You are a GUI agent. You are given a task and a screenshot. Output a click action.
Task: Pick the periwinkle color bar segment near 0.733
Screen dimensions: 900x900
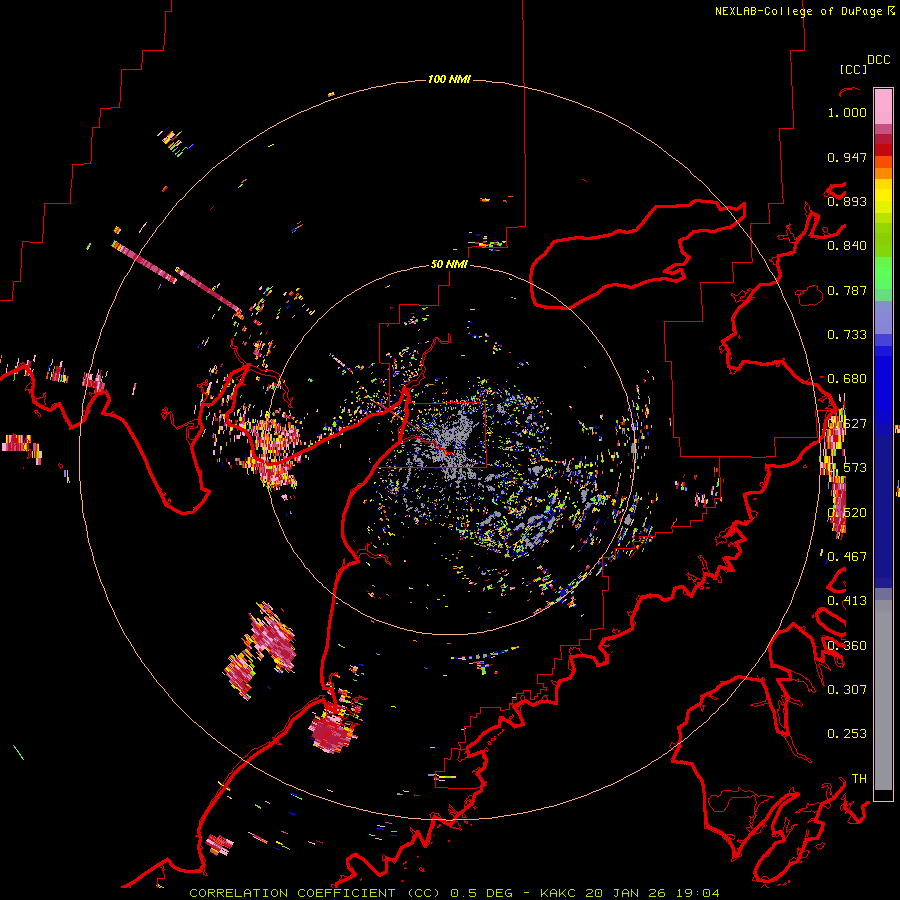[x=883, y=317]
